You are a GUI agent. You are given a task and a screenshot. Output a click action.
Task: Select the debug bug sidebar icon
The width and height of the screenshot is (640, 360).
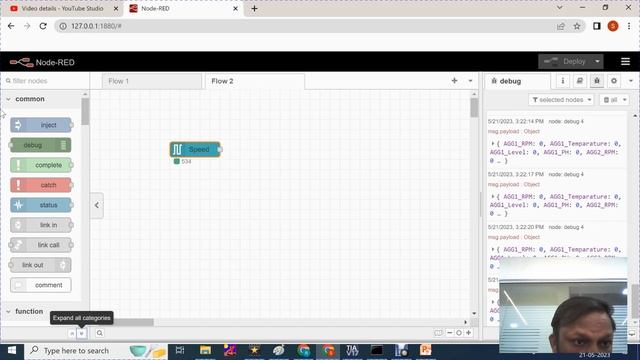[597, 81]
